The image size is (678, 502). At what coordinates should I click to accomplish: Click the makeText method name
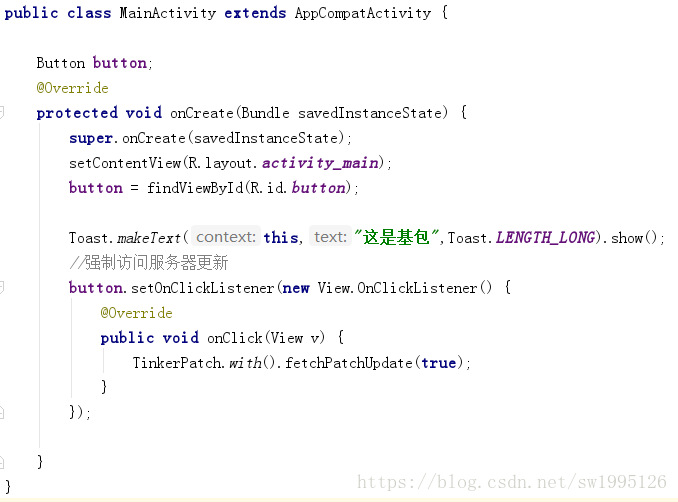click(x=149, y=238)
